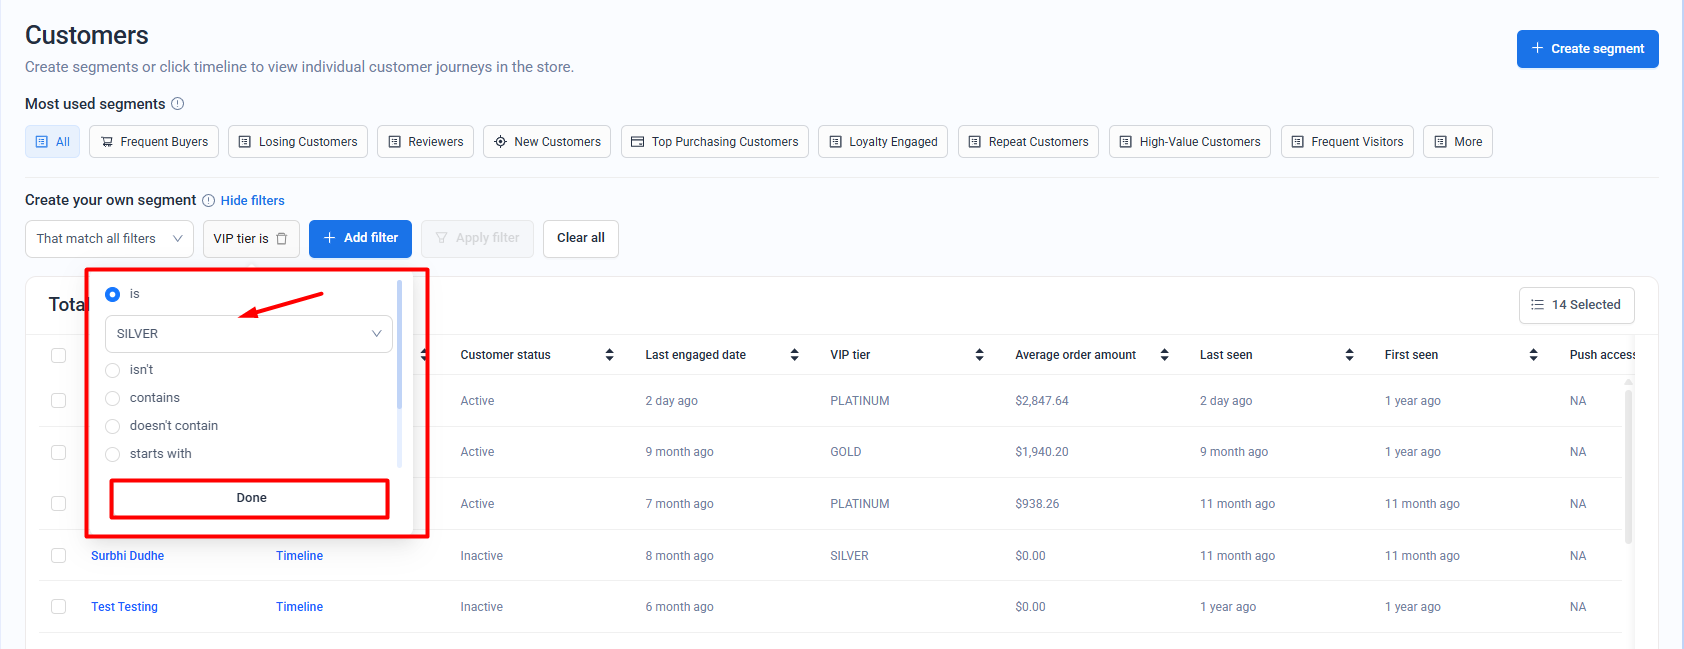Sort the Average order amount column
This screenshot has height=649, width=1684.
1164,355
